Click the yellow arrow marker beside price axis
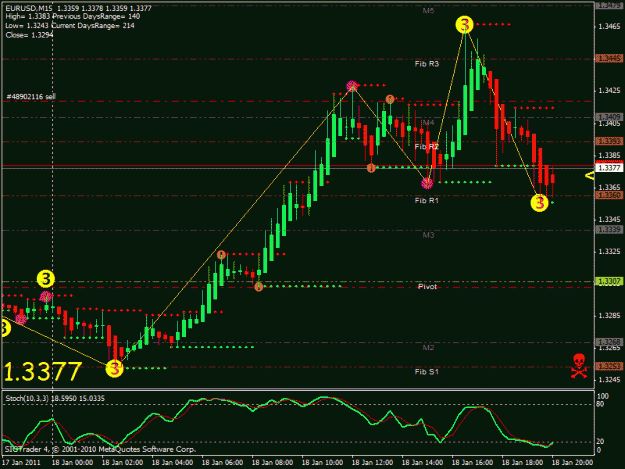Screen dimensions: 625x469 pyautogui.click(x=589, y=176)
